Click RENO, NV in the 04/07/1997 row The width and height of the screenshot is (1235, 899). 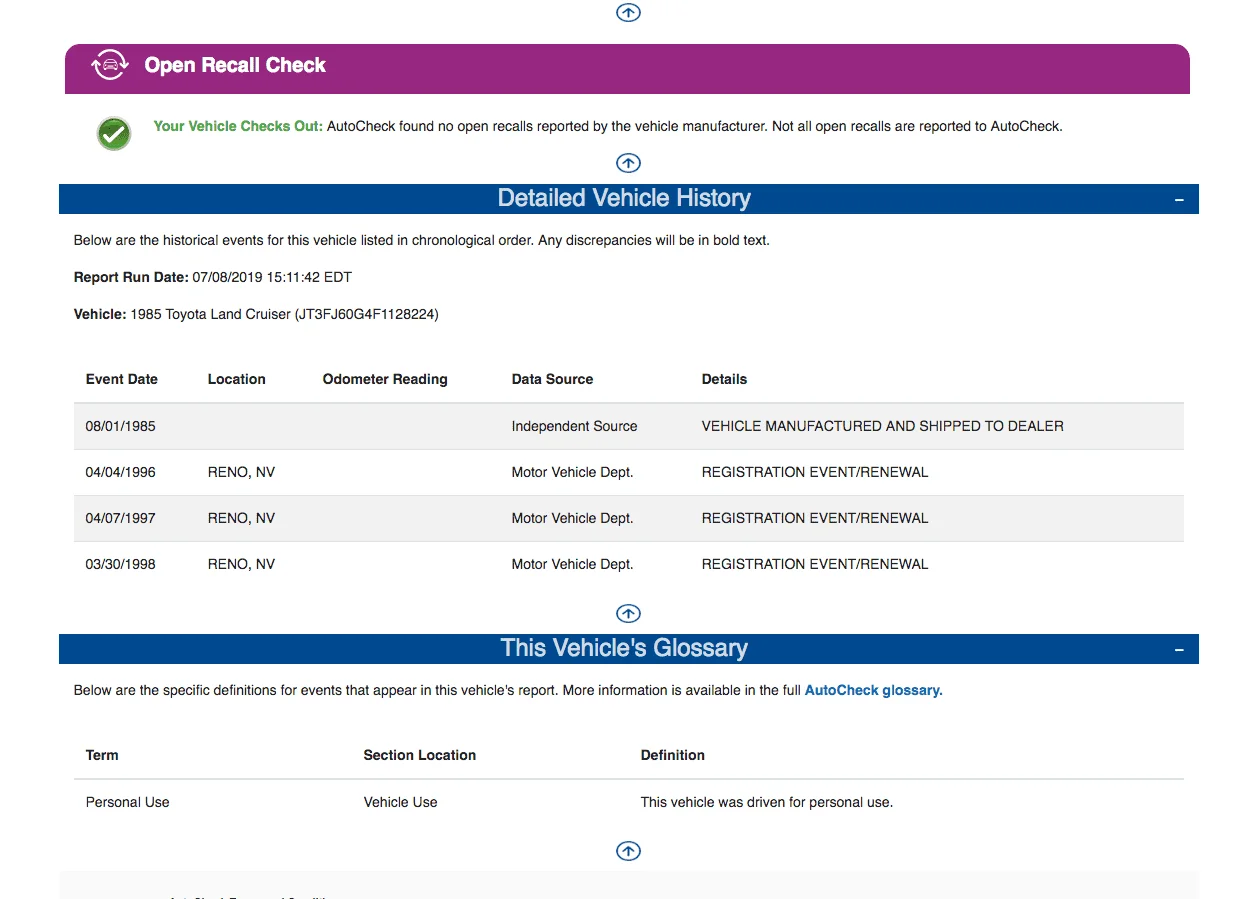point(241,518)
